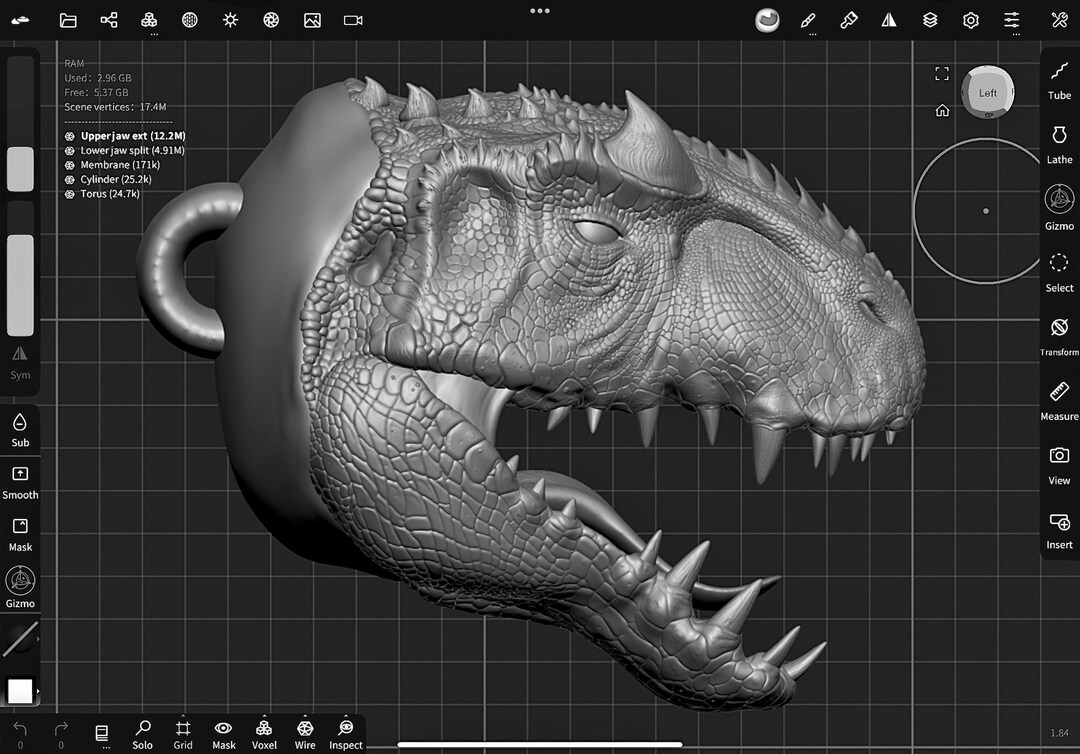Expand the scene graph icon options
This screenshot has height=754, width=1080.
pos(108,19)
